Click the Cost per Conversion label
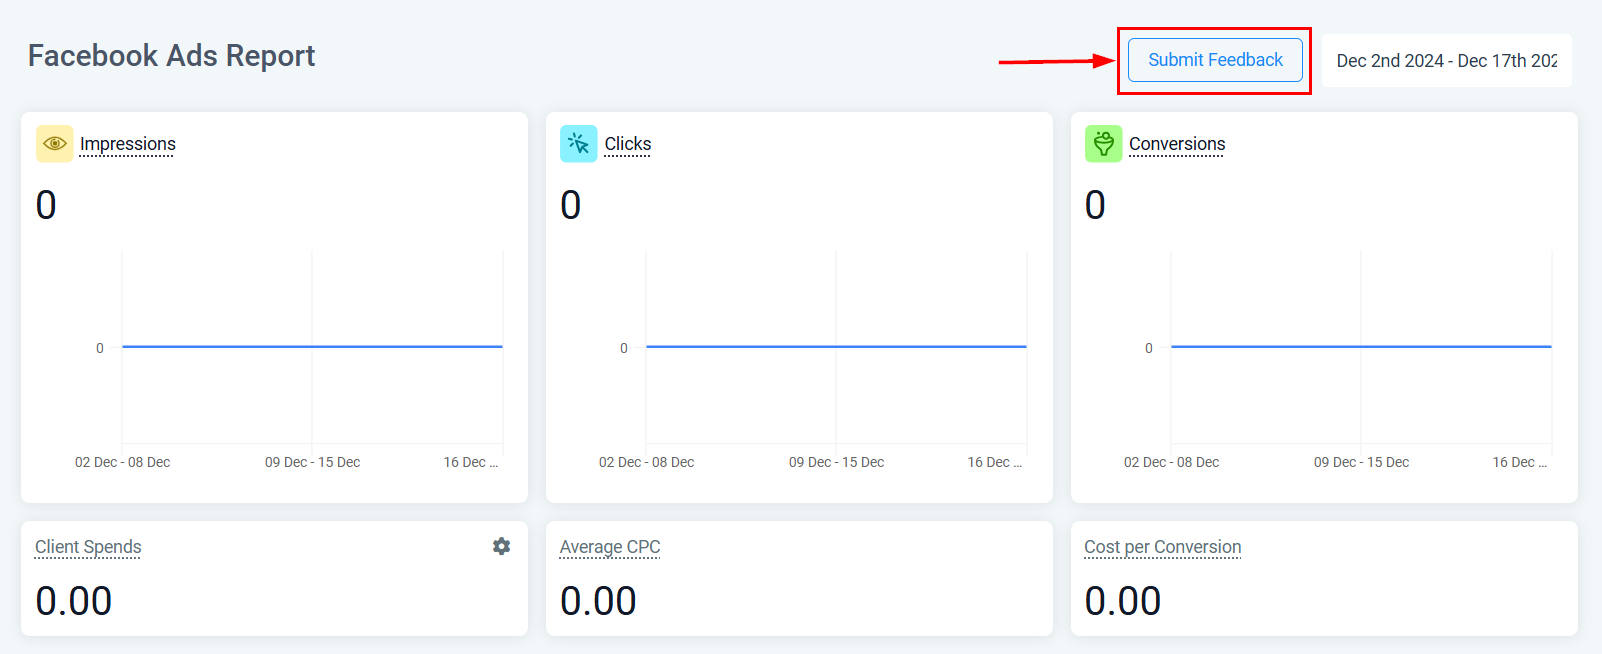 1162,547
